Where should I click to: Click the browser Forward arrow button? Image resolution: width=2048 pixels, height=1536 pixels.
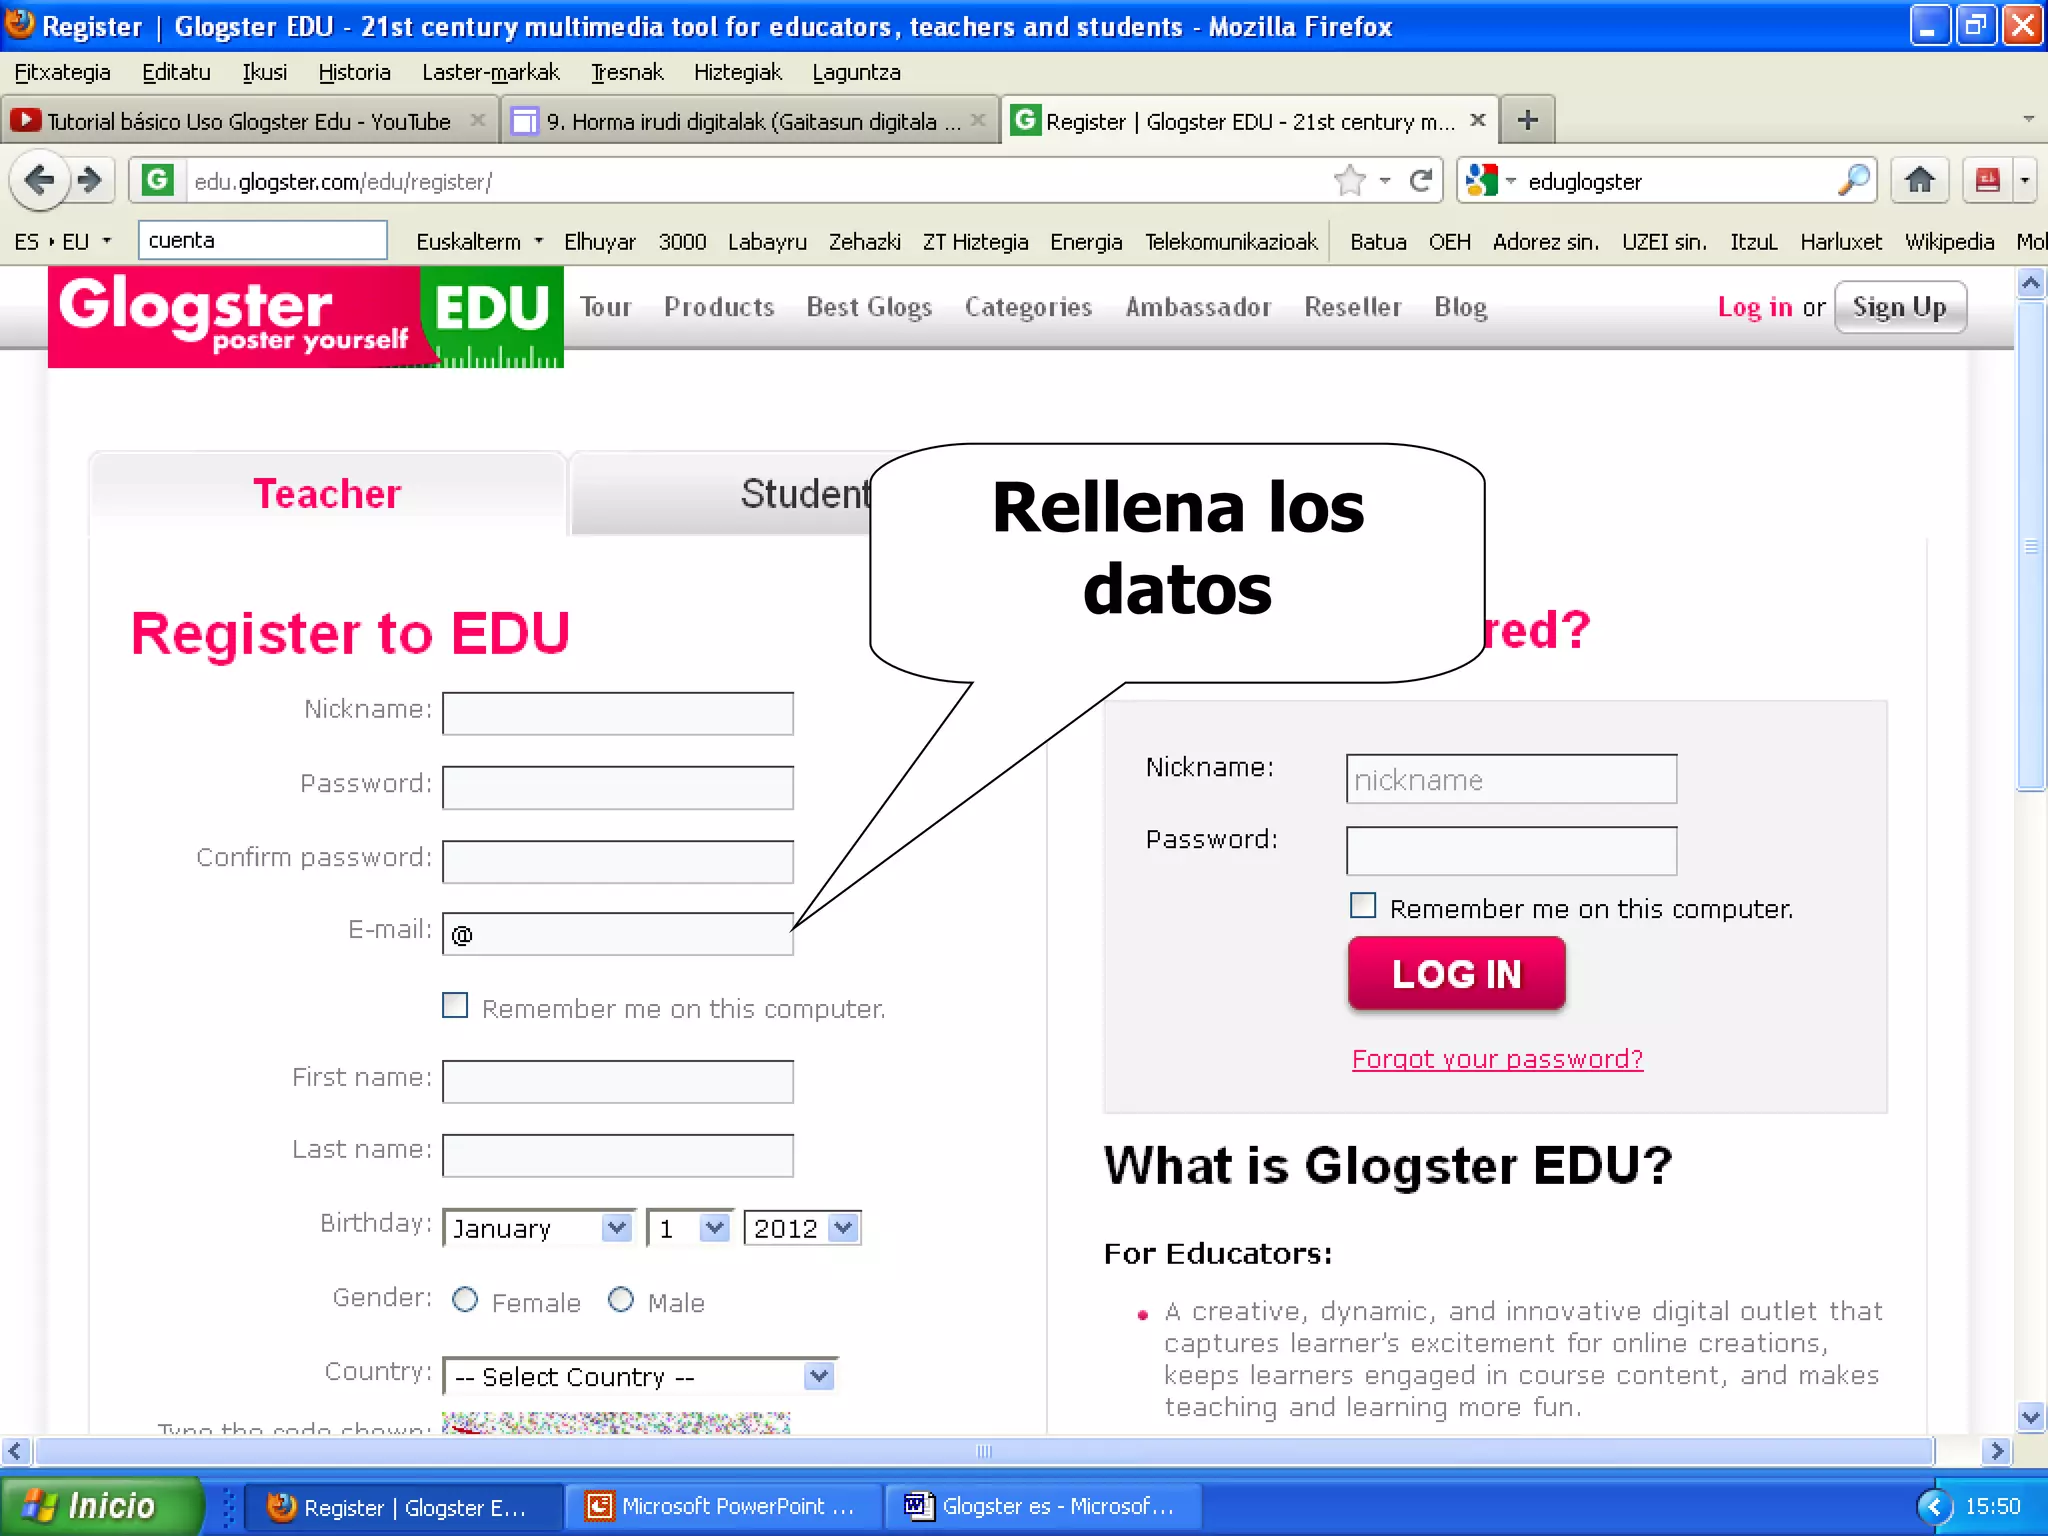point(90,180)
